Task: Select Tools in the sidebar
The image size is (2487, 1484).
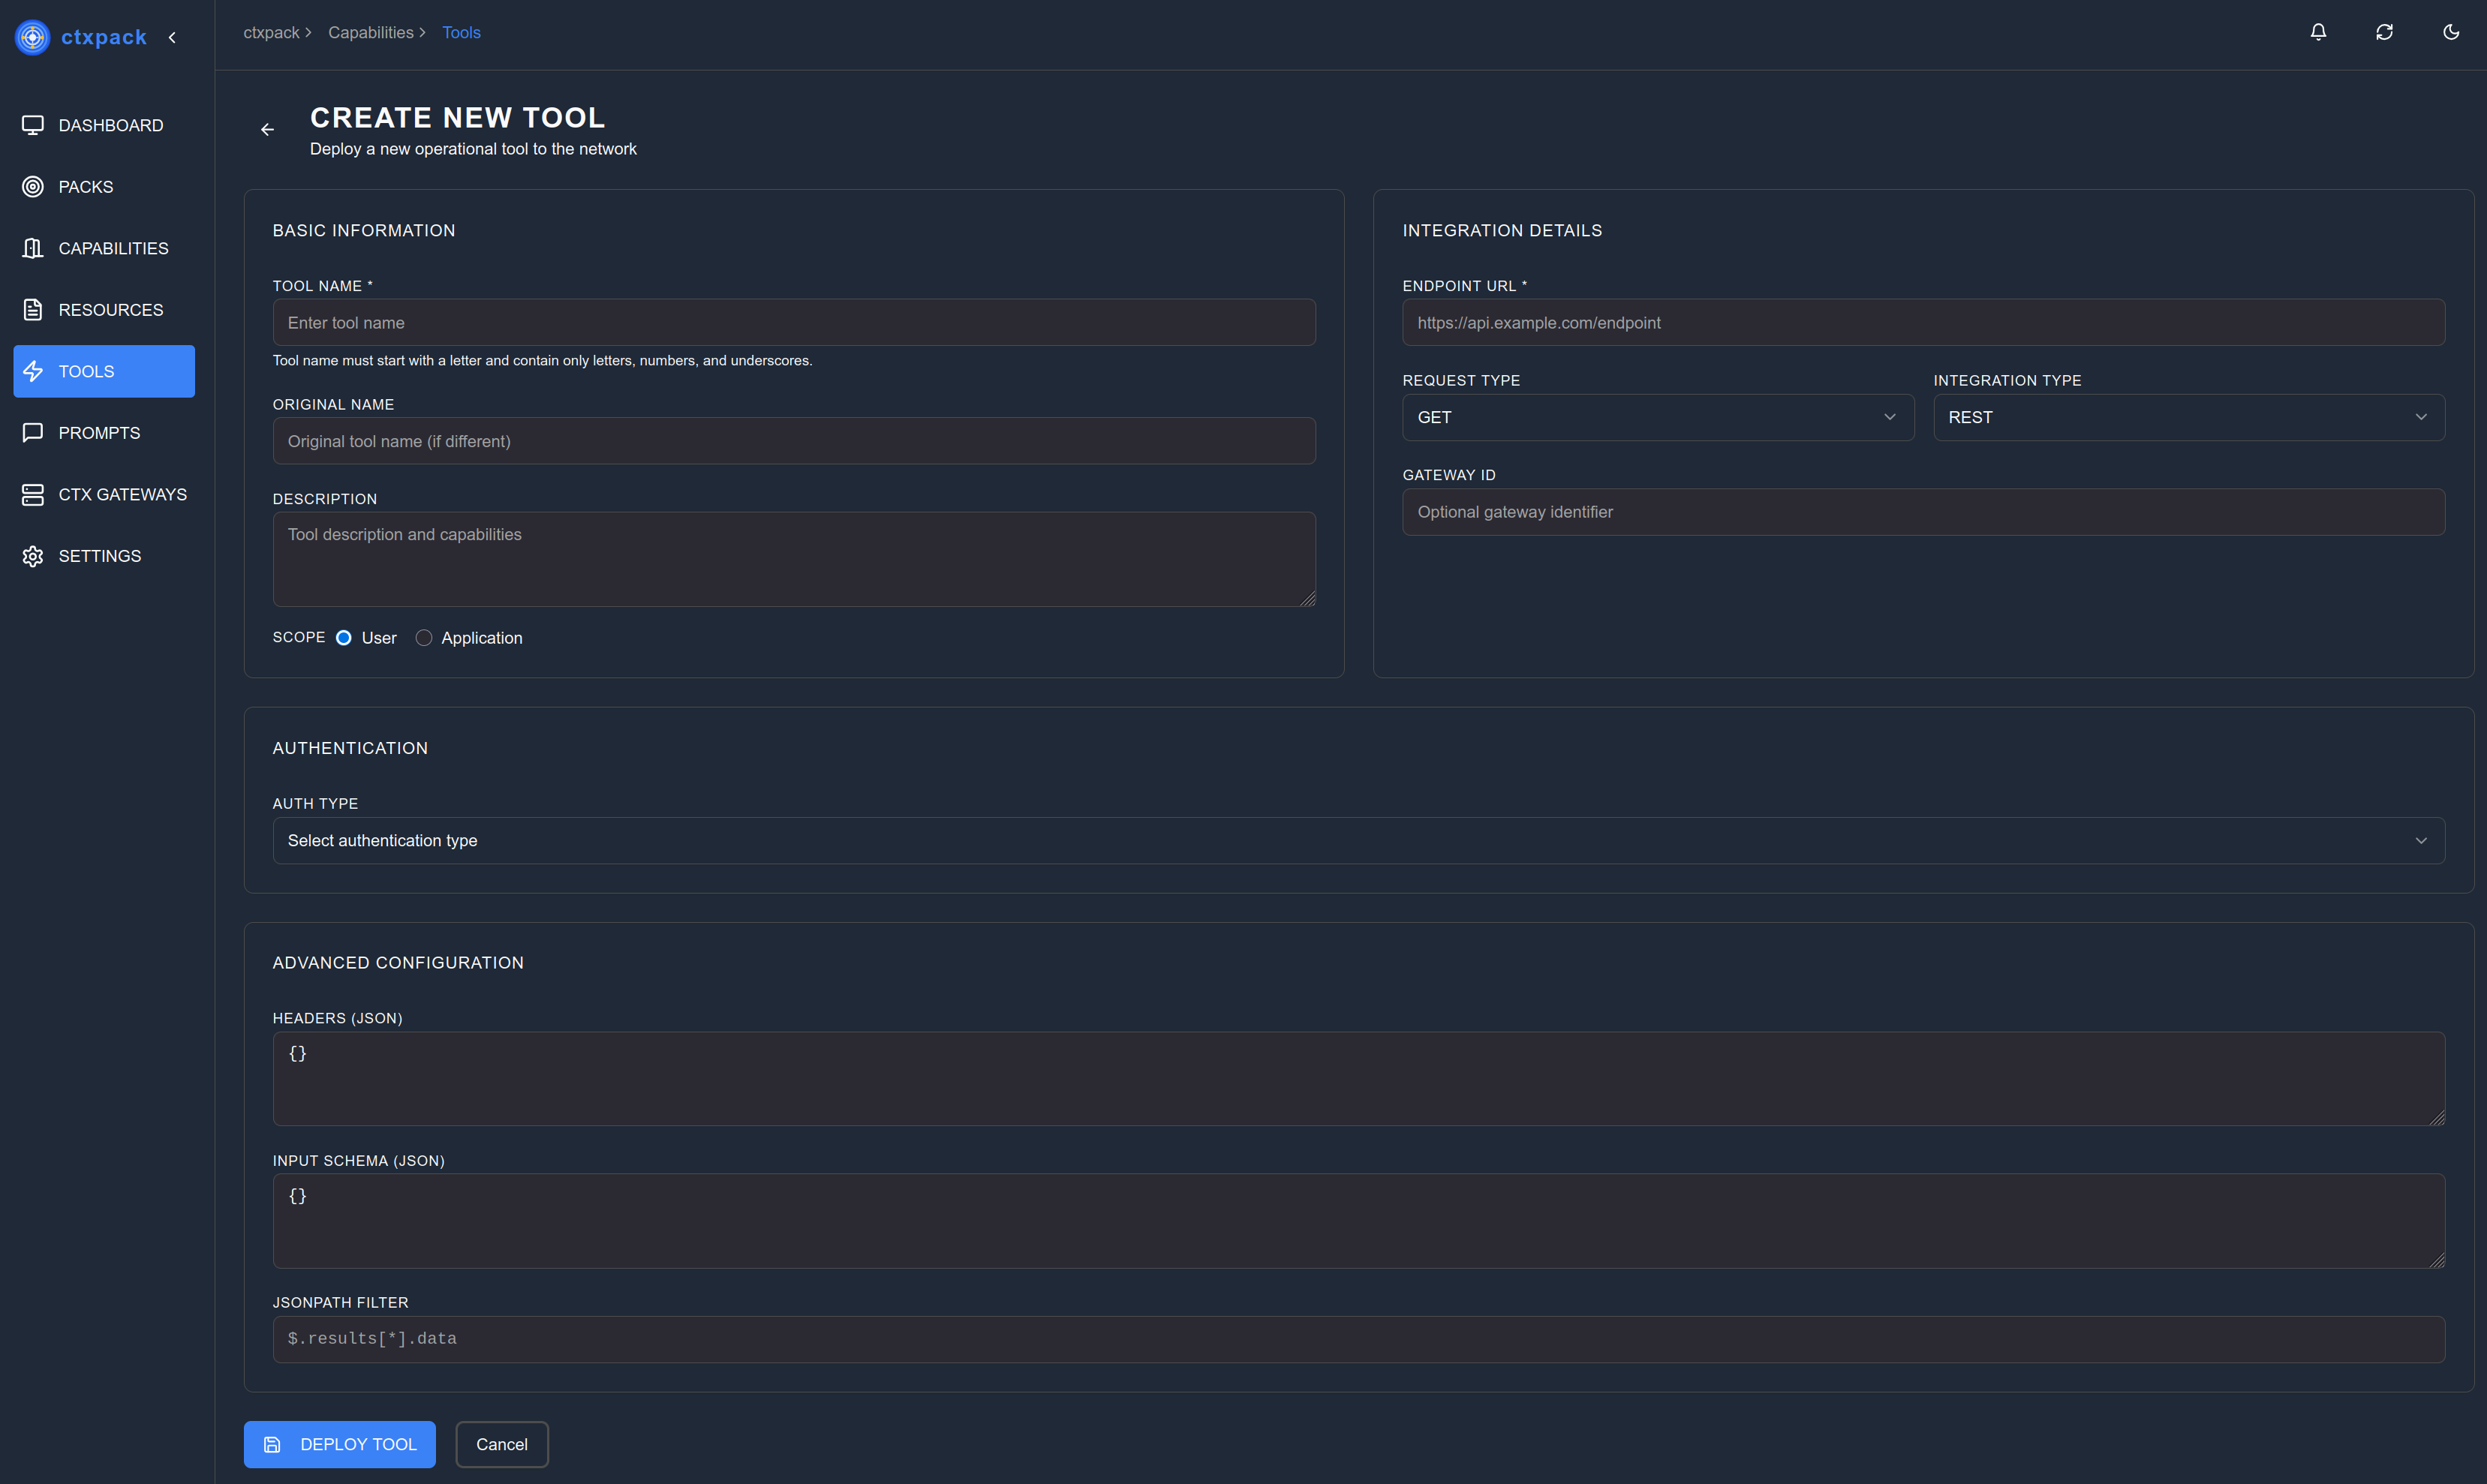Action: (x=104, y=371)
